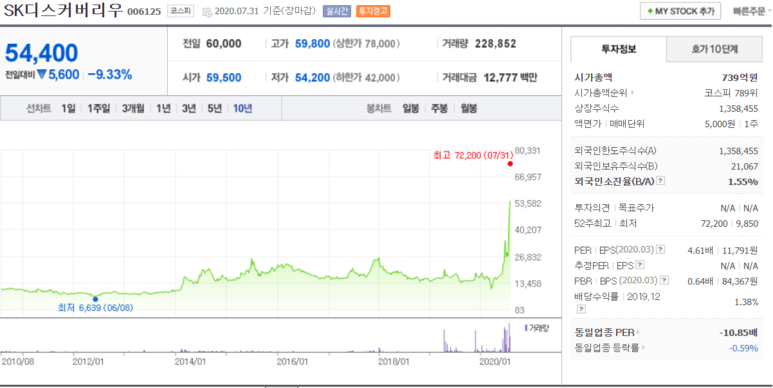
Task: Click the 고가 value 59,800
Action: 312,44
